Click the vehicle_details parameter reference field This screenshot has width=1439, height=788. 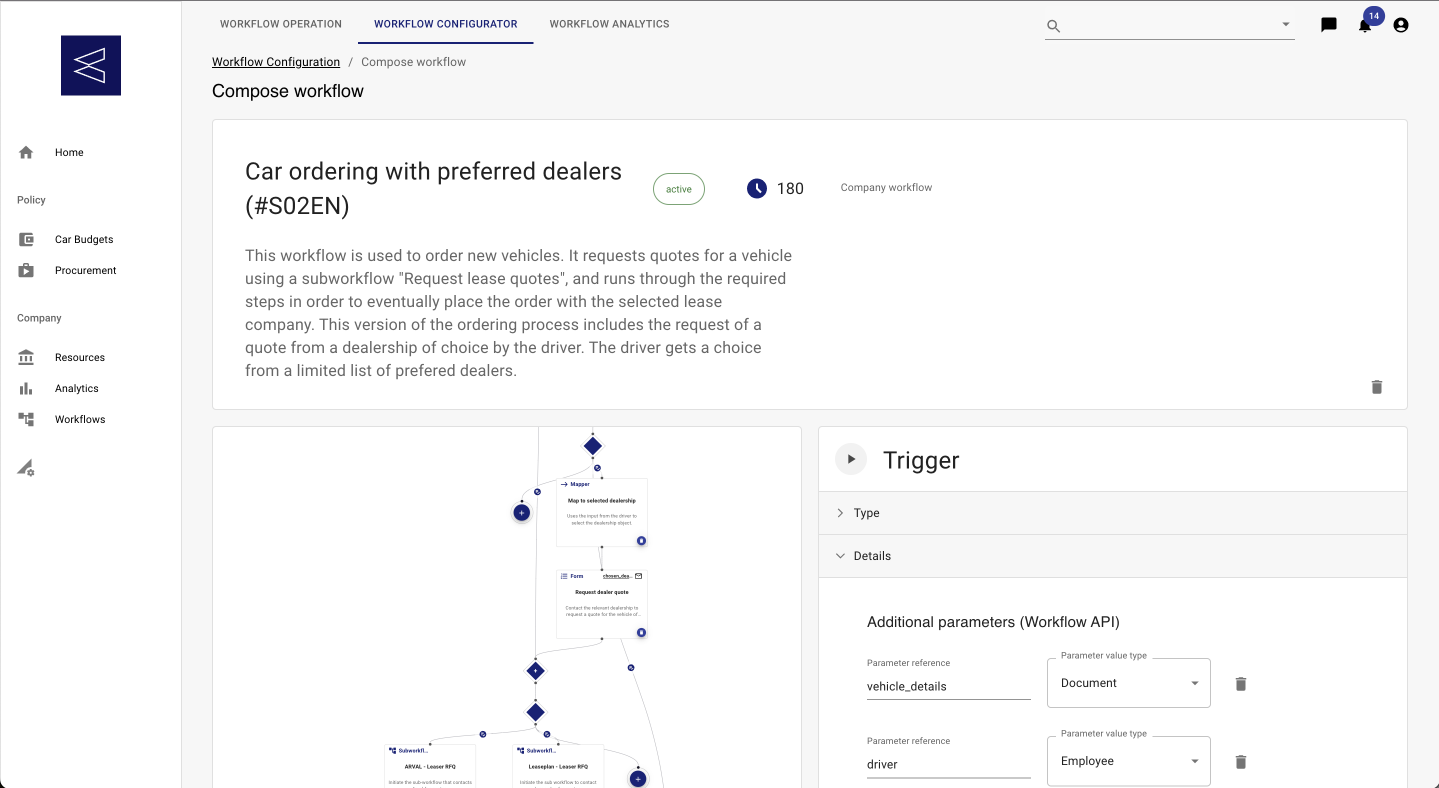coord(948,686)
